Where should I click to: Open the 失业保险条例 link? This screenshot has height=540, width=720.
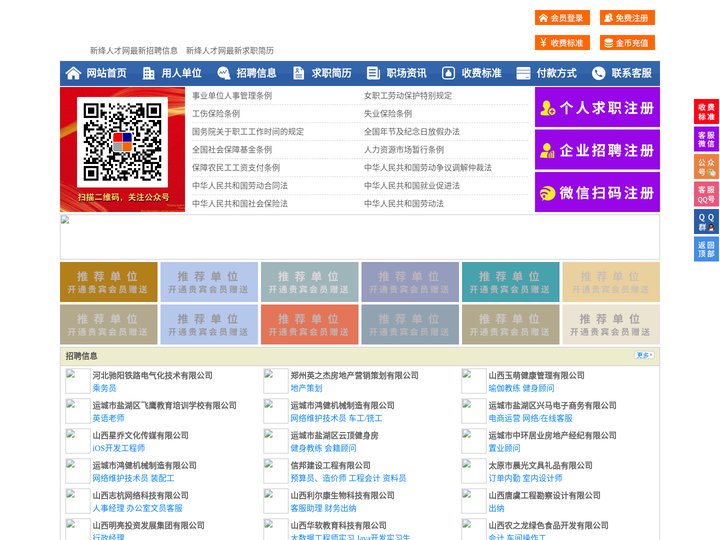pos(388,113)
